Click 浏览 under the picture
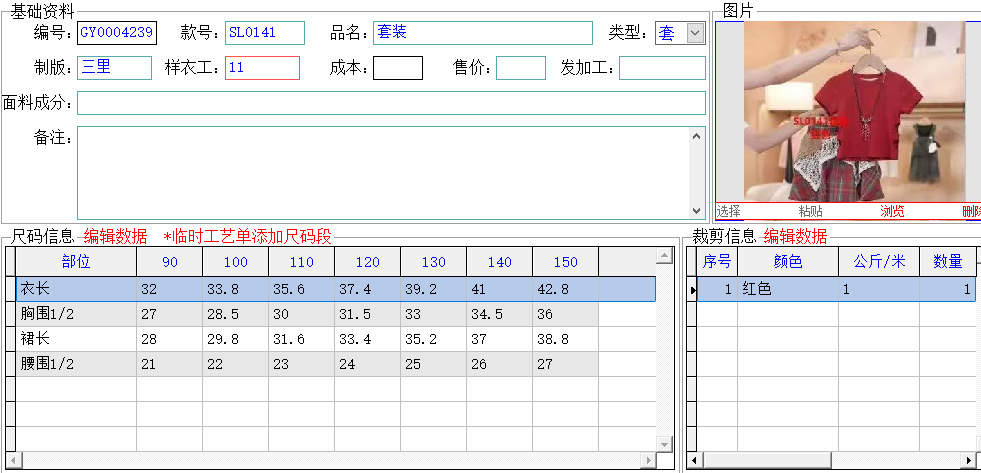 click(x=892, y=211)
